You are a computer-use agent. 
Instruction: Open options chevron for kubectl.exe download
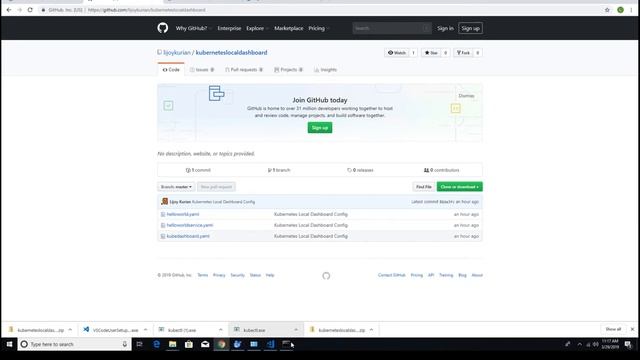(296, 329)
